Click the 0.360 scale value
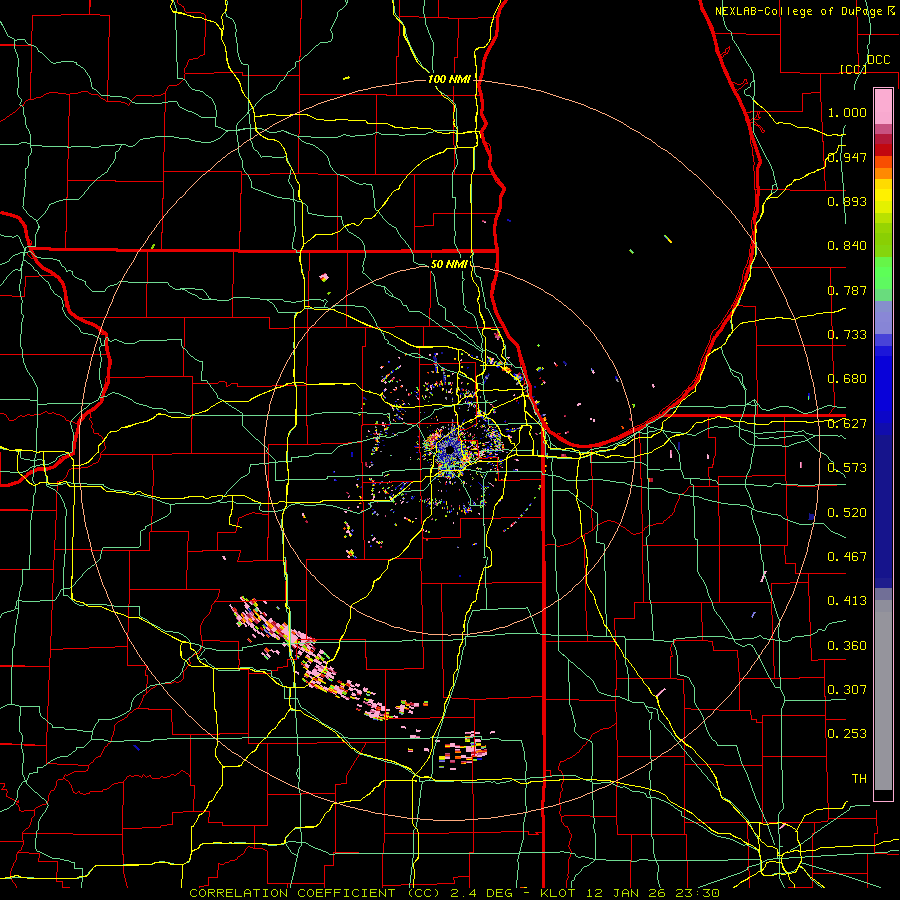The image size is (900, 900). click(847, 646)
